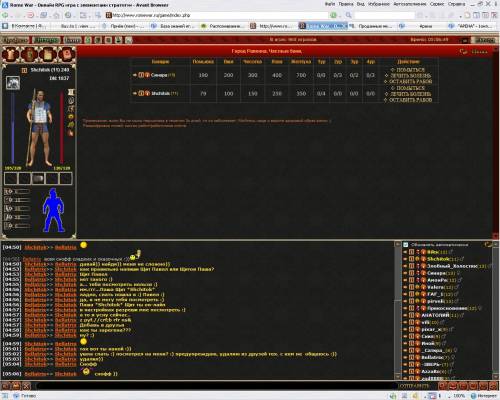Click the info icon next to Shchitok in the player list
The width and height of the screenshot is (500, 400).
point(411,259)
